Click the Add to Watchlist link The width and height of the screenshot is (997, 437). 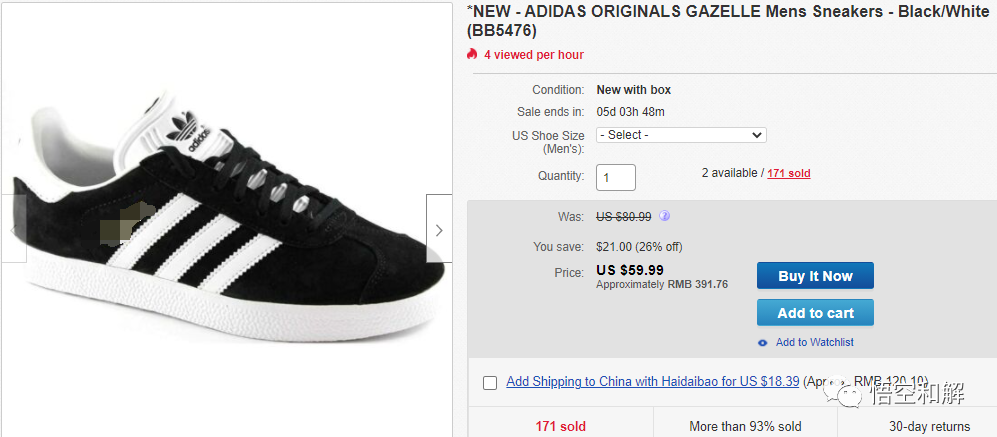(x=814, y=342)
